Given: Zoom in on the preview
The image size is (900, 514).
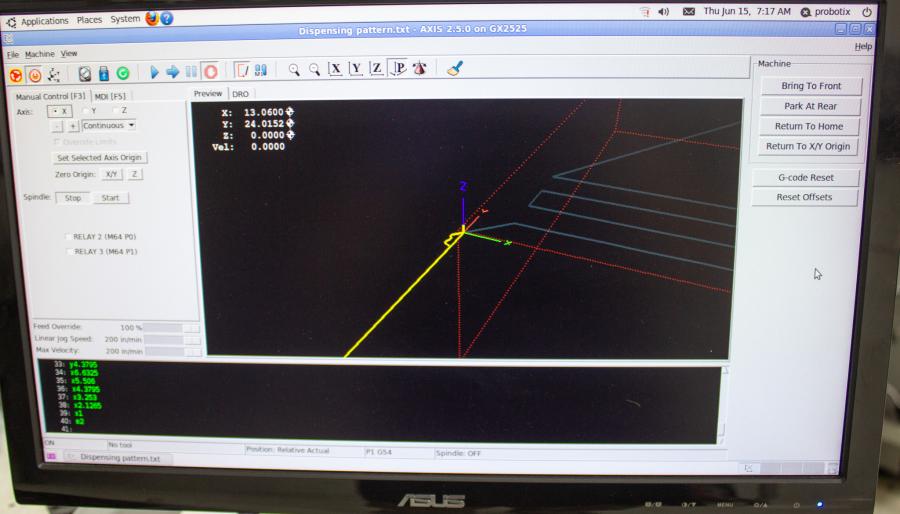Looking at the screenshot, I should pos(294,70).
